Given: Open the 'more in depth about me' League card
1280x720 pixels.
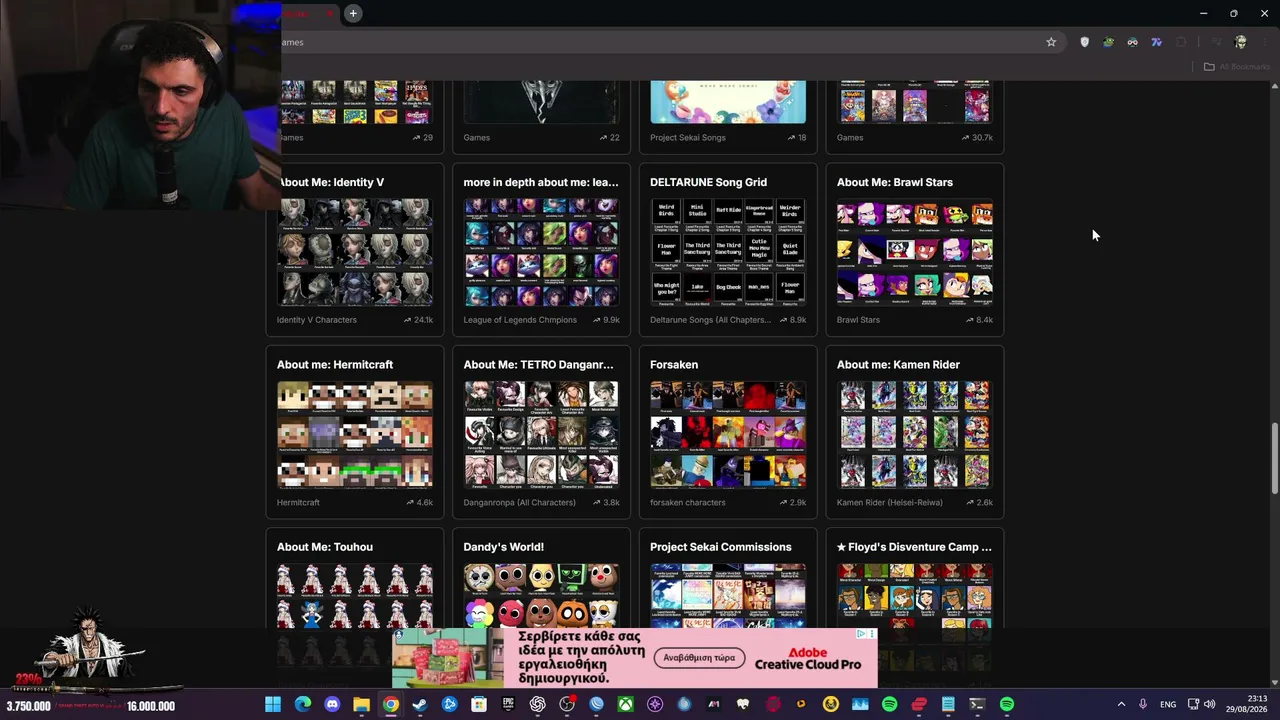Looking at the screenshot, I should 541,250.
